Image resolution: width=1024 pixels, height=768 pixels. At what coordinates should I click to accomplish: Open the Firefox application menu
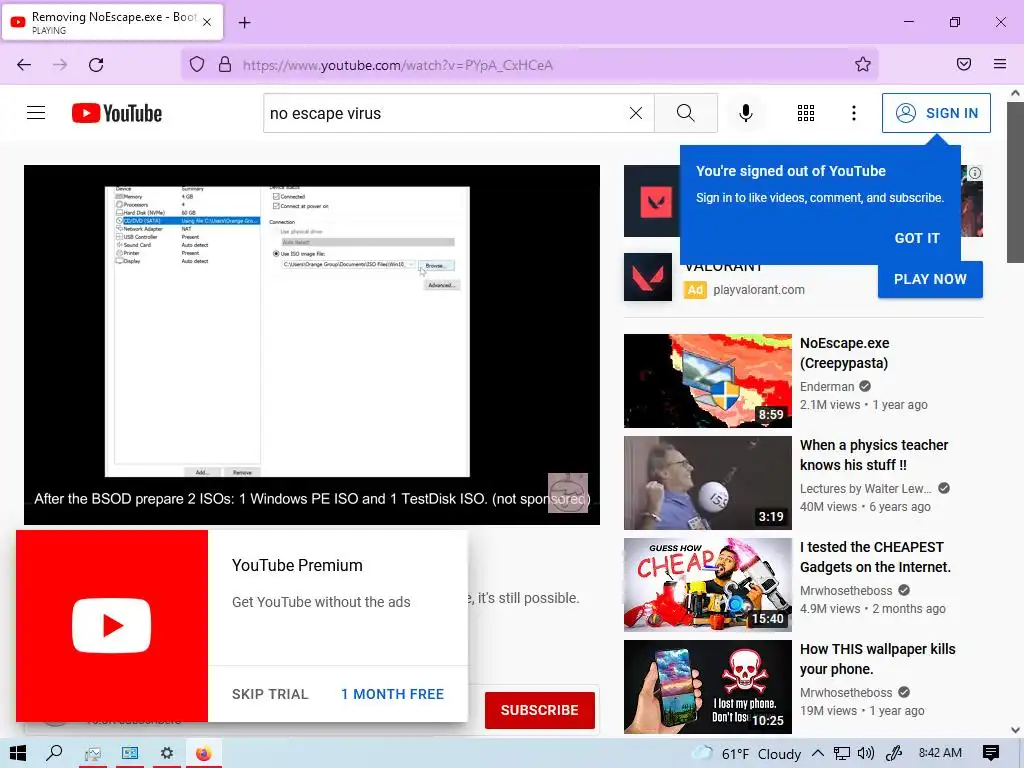(x=1000, y=64)
